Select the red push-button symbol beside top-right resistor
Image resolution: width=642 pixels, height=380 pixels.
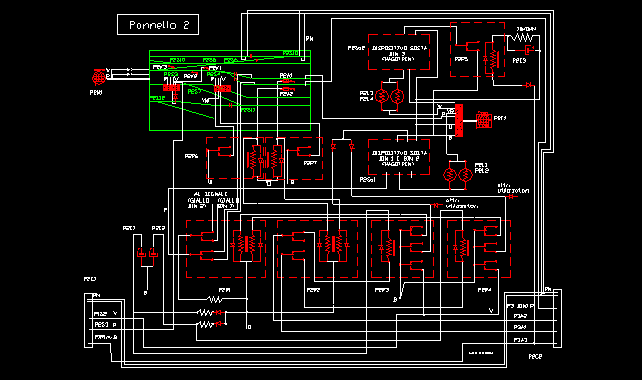[x=530, y=50]
